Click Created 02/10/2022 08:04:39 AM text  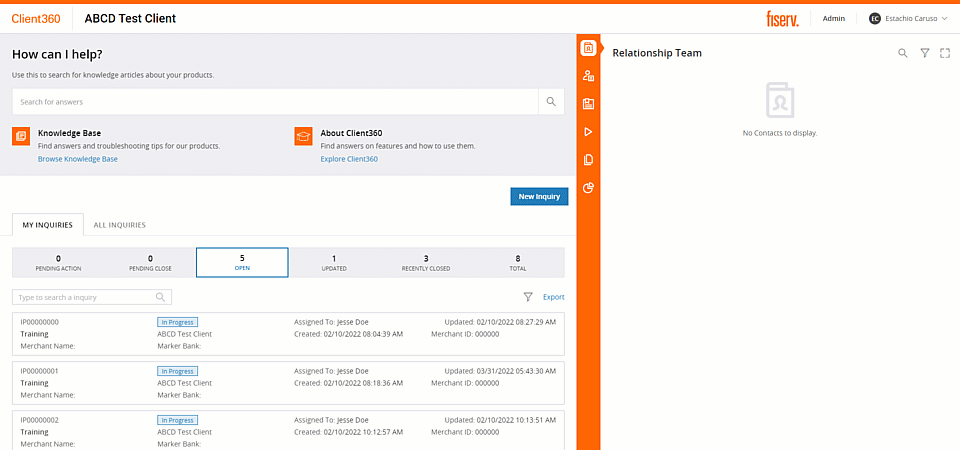tap(348, 334)
